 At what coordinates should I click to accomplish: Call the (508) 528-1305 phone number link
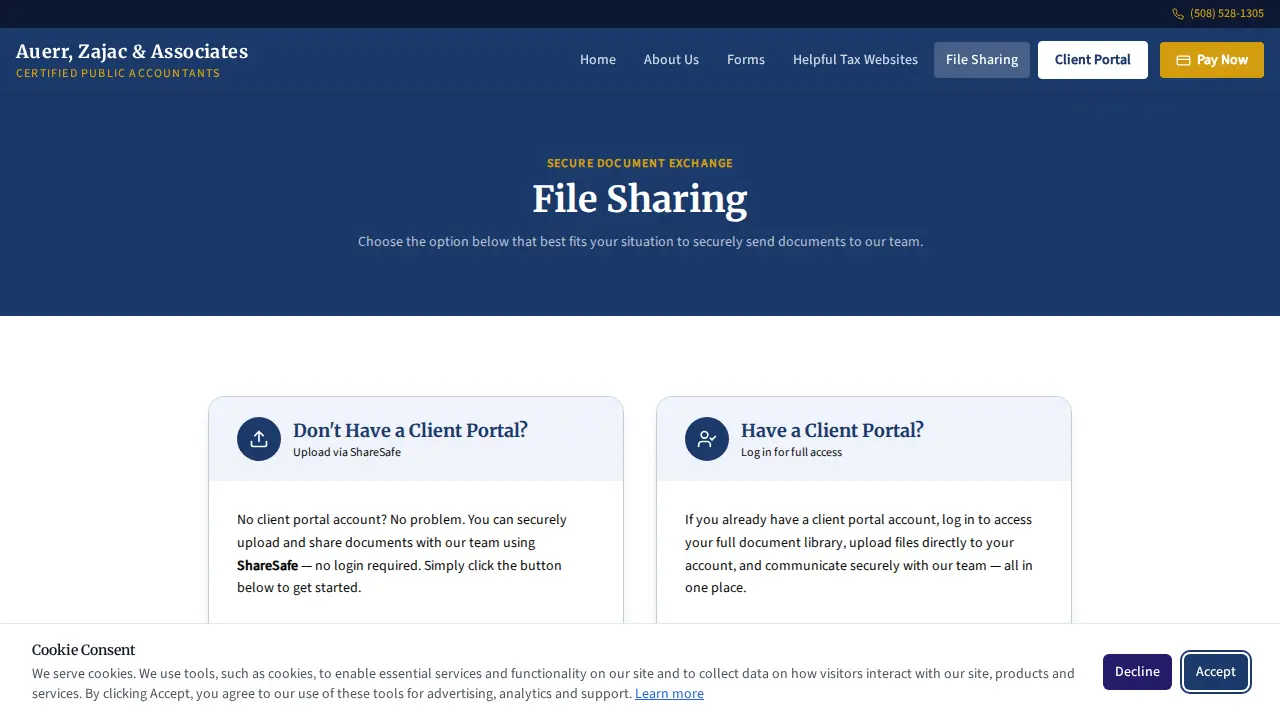[1218, 14]
